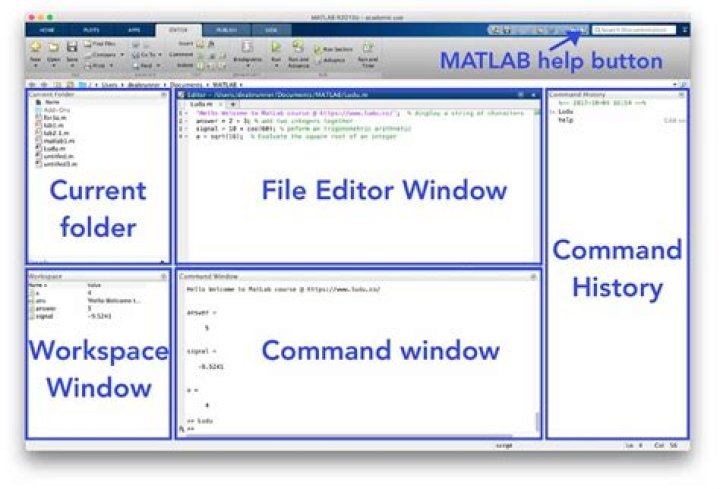Screen dimensions: 720x489
Task: Open the Current Folder panel actions menu
Action: (x=163, y=95)
